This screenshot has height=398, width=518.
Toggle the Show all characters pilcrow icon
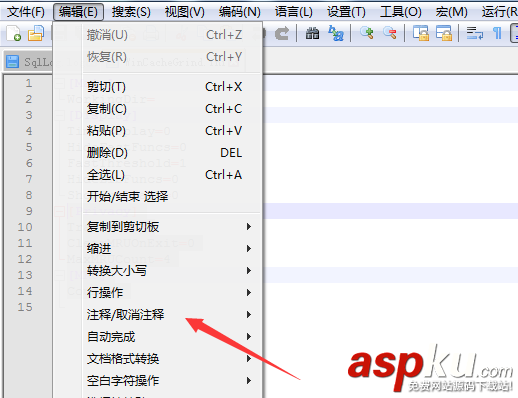[497, 33]
